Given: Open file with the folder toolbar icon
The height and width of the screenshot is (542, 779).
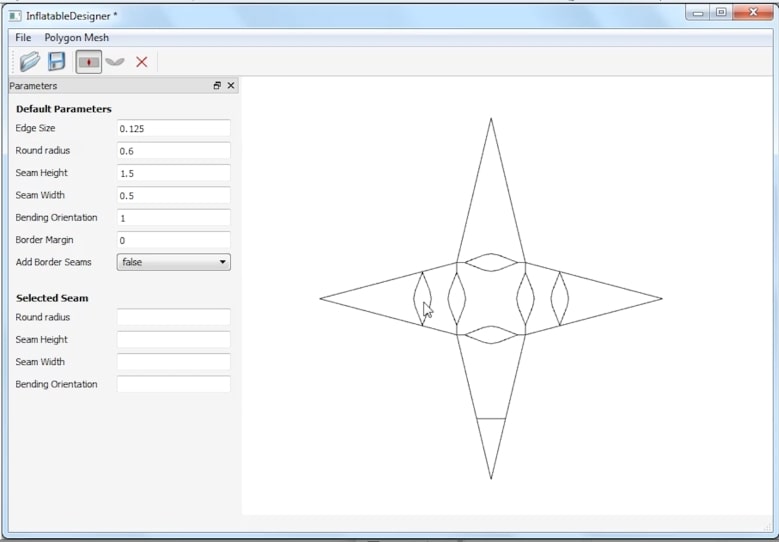Looking at the screenshot, I should pyautogui.click(x=30, y=62).
